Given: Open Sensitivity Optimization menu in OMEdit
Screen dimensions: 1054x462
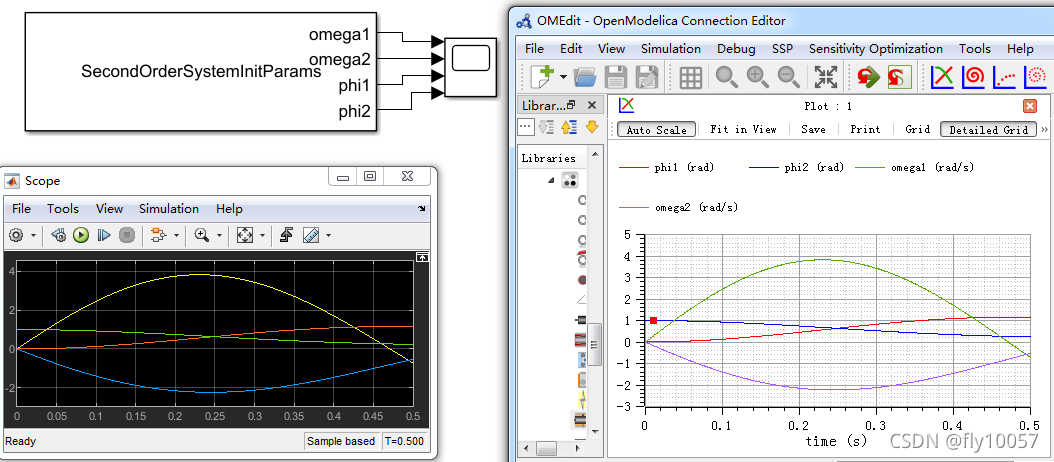Looking at the screenshot, I should click(x=876, y=48).
